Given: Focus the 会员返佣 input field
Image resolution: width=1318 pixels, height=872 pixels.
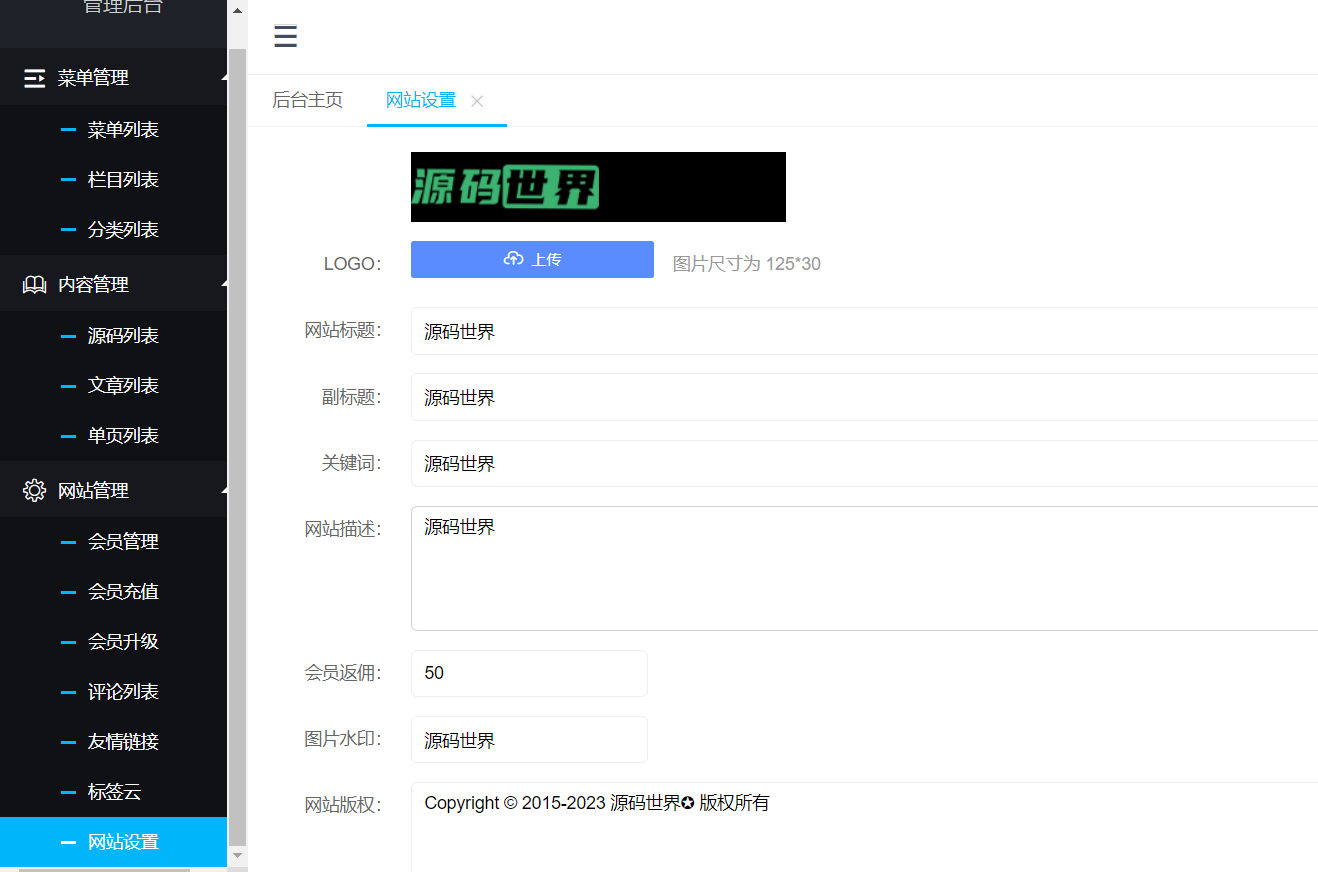Looking at the screenshot, I should pos(529,673).
